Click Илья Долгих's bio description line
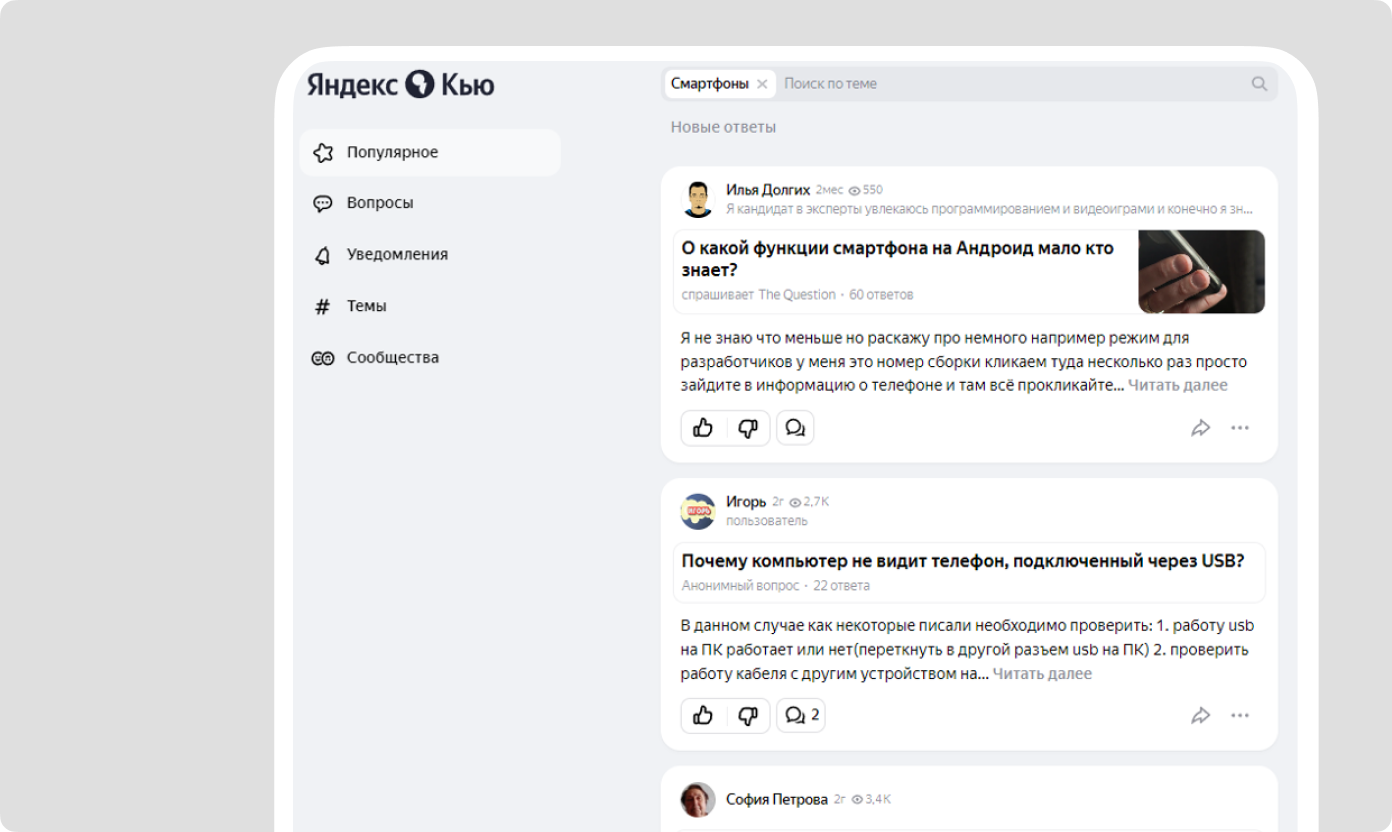Viewport: 1392px width, 832px height. click(989, 210)
